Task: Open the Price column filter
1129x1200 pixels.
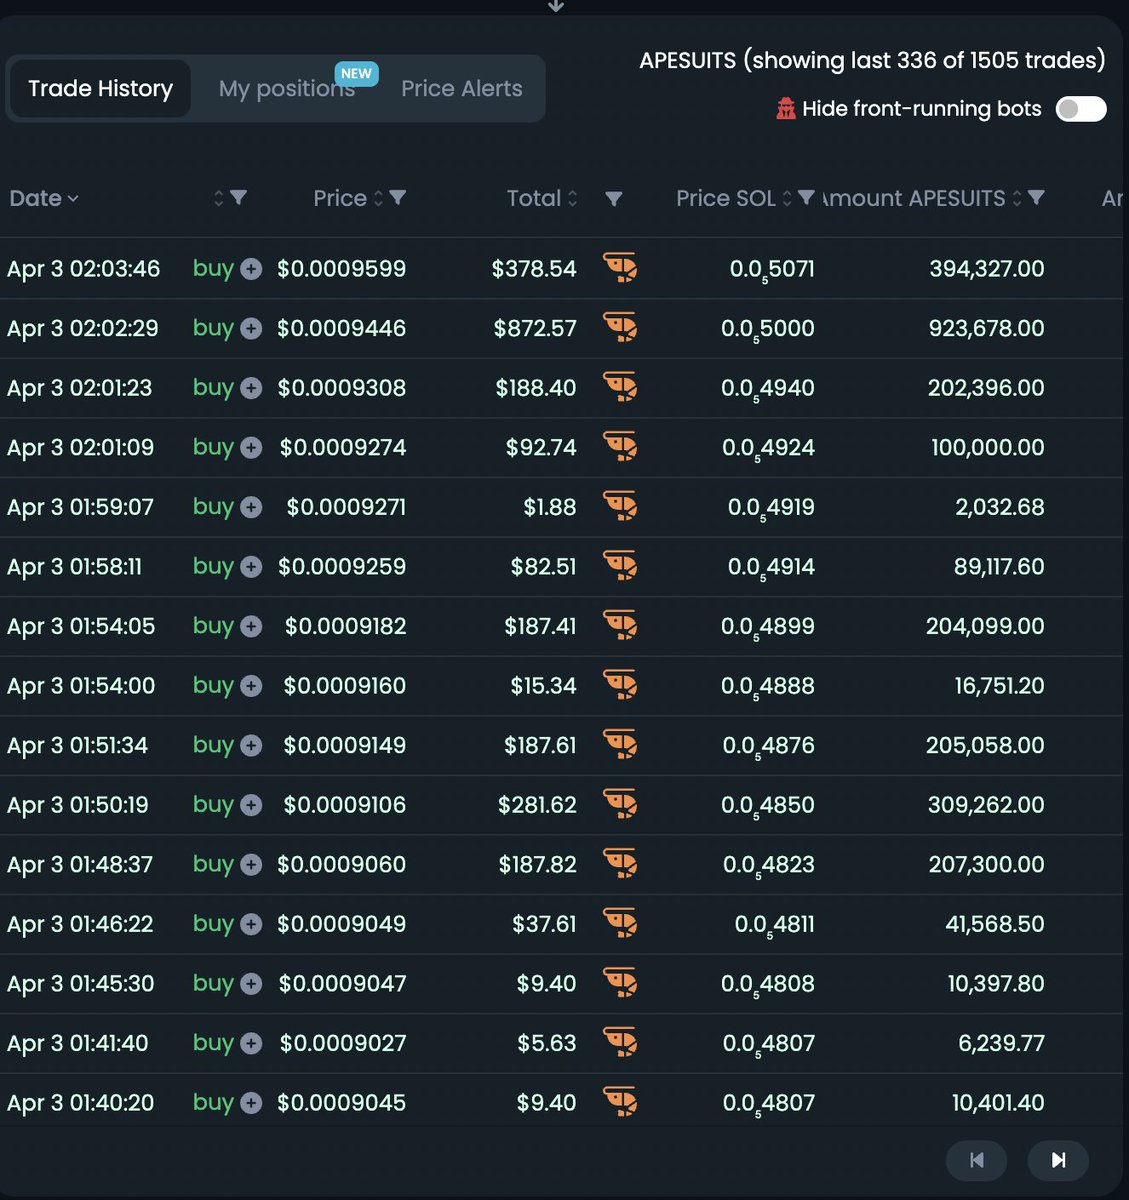Action: [x=397, y=198]
